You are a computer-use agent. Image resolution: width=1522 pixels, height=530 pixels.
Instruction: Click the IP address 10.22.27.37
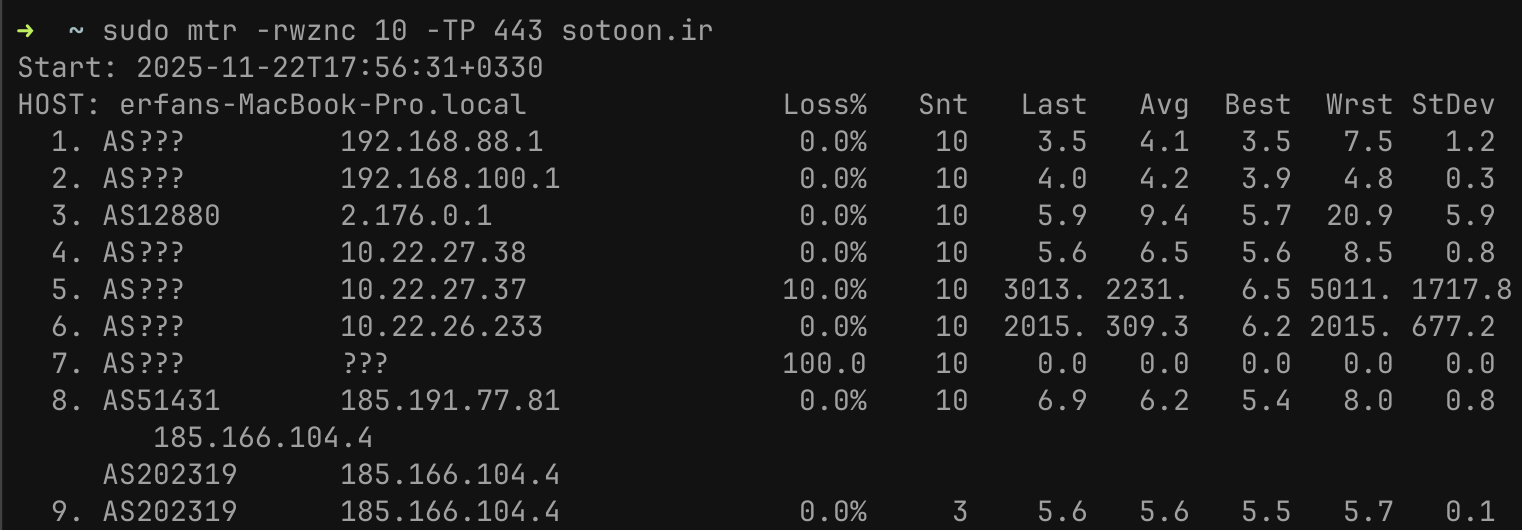pos(433,290)
